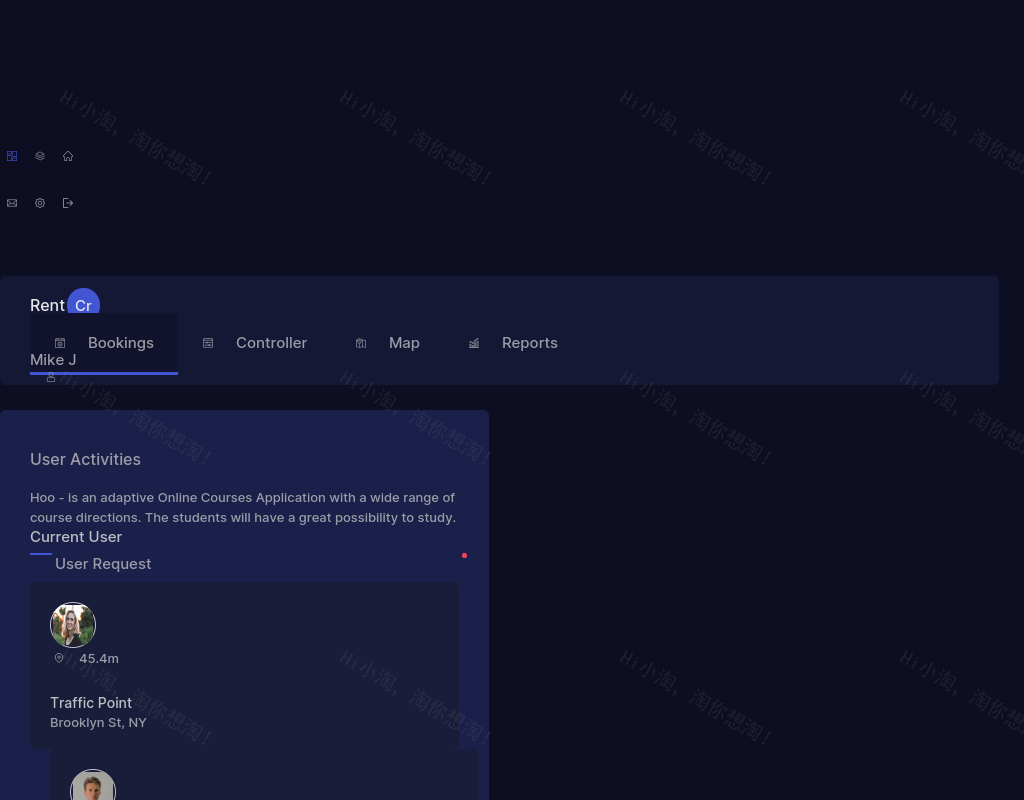Select the Current User tab
1024x800 pixels.
[76, 537]
